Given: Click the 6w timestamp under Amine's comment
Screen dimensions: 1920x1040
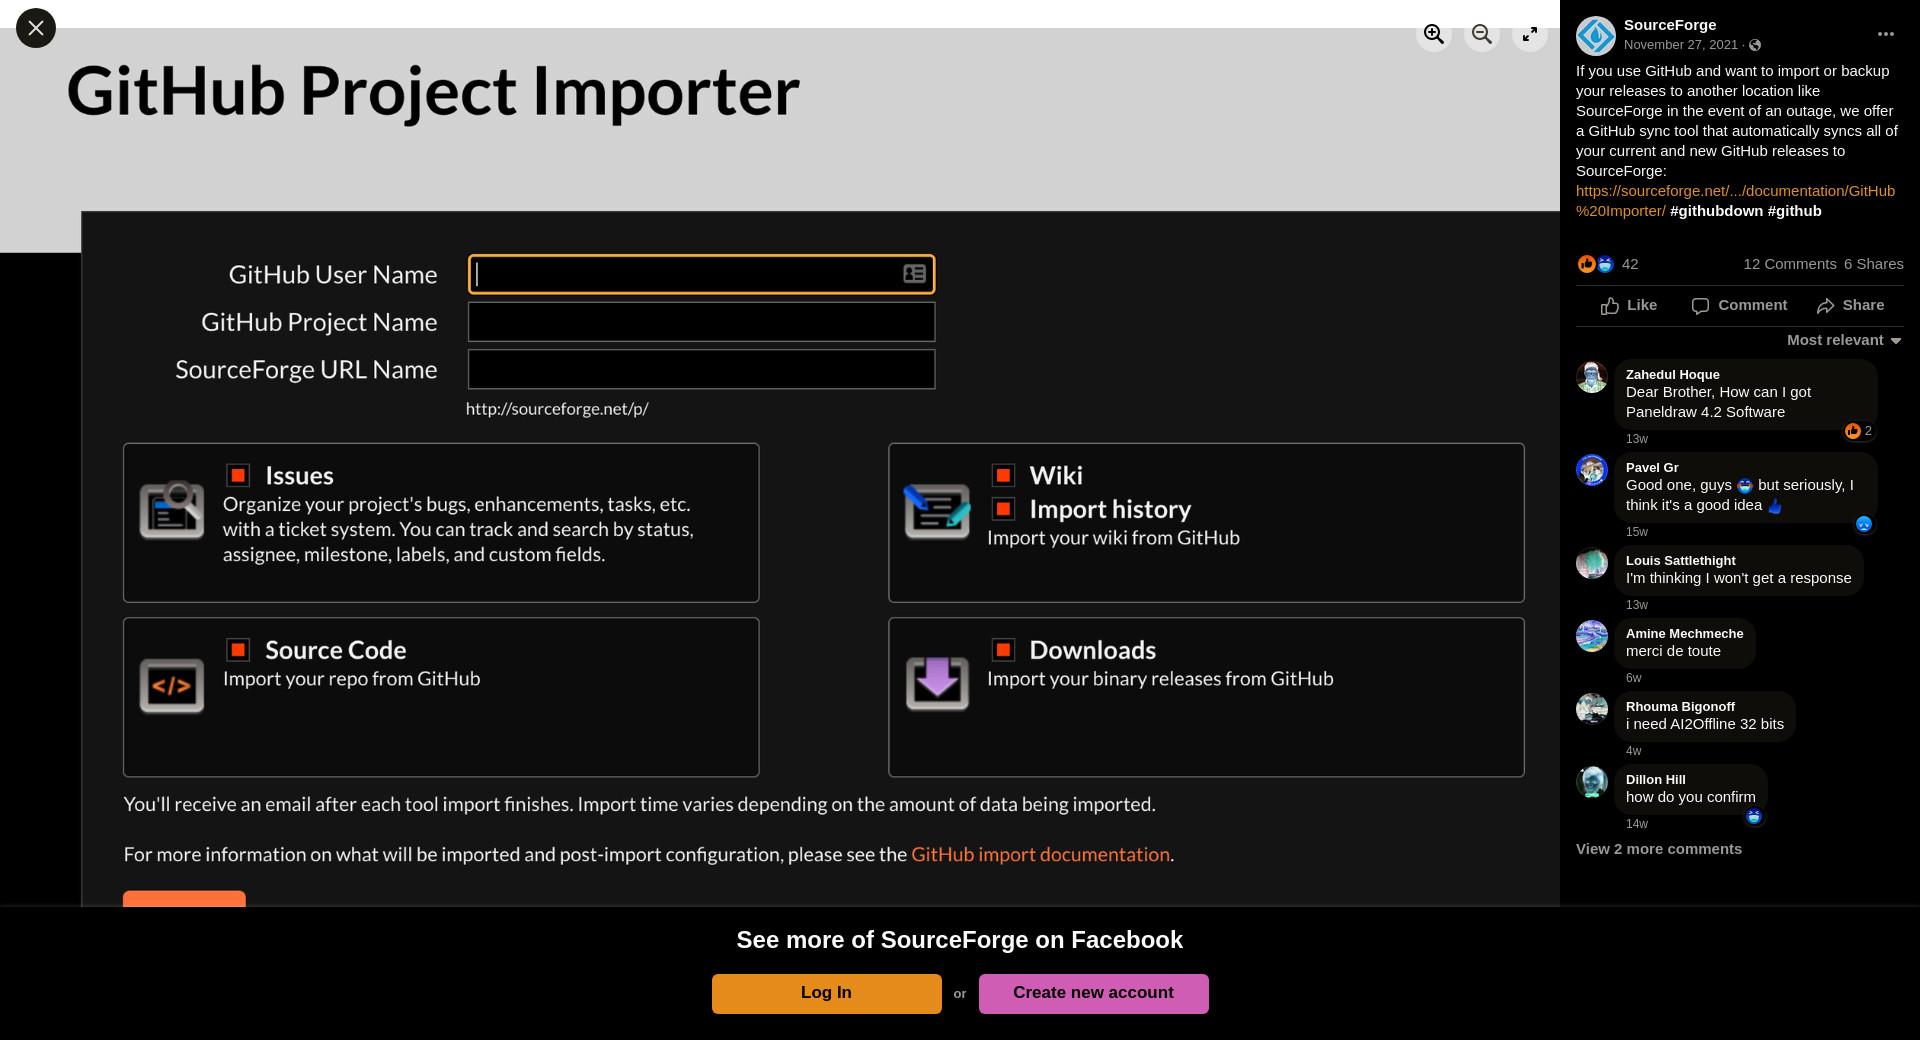Looking at the screenshot, I should pos(1634,678).
